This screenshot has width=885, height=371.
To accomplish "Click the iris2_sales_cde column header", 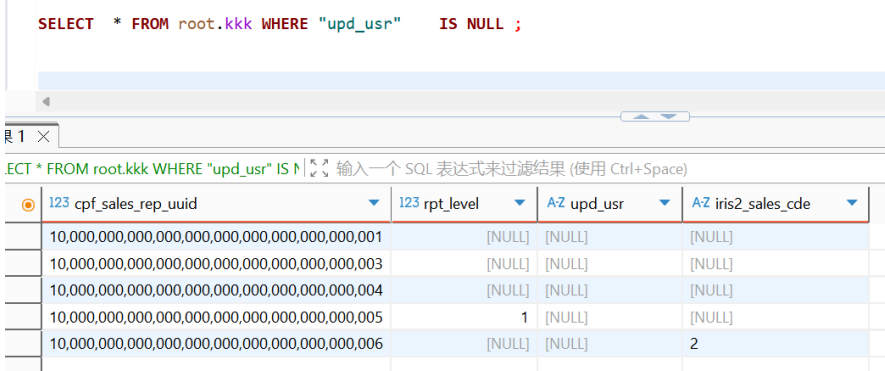I will coord(776,204).
